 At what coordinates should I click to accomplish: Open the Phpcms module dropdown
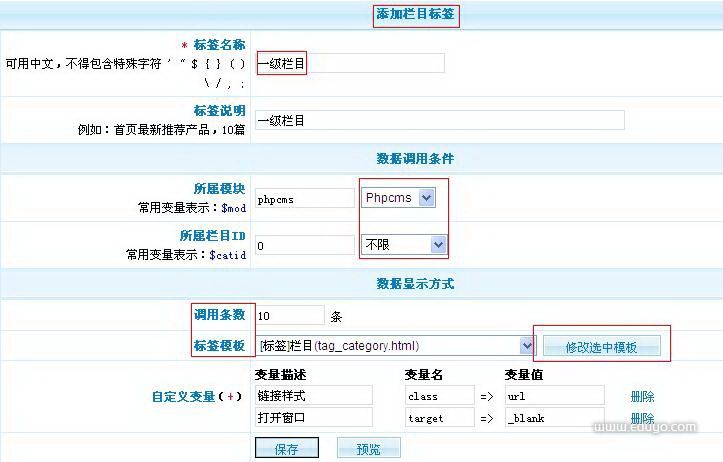tap(399, 198)
